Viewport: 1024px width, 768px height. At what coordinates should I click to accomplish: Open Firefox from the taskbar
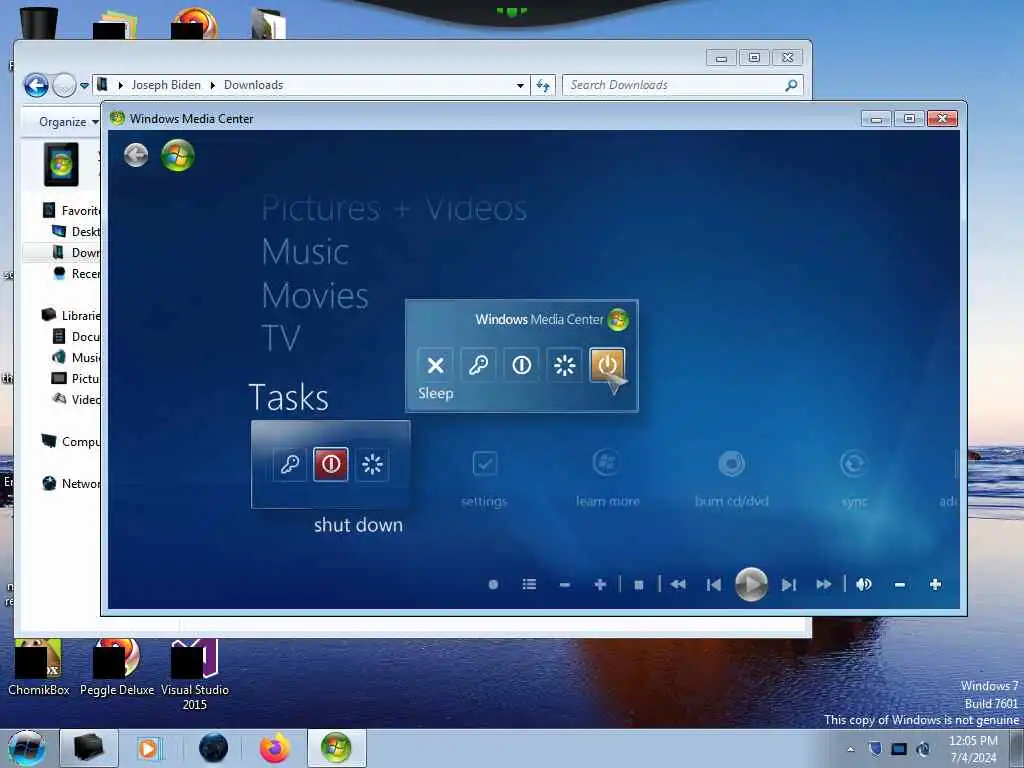pos(274,748)
